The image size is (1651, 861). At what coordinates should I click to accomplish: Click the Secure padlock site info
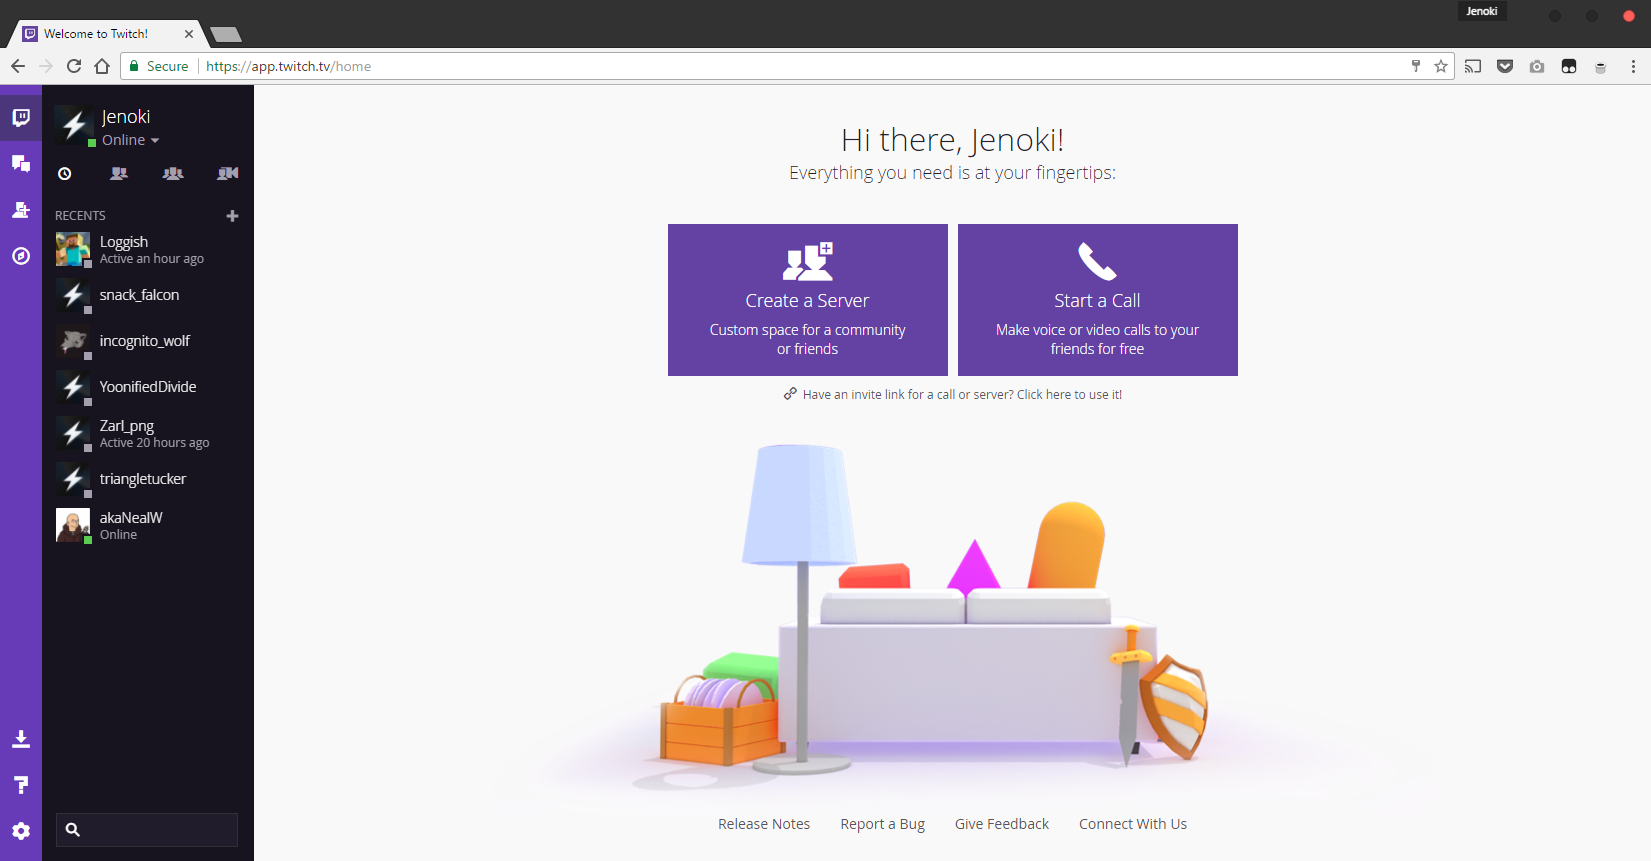159,66
